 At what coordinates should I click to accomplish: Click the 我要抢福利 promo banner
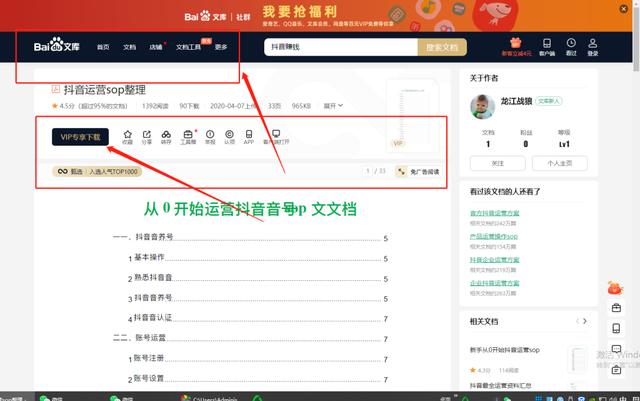[300, 11]
